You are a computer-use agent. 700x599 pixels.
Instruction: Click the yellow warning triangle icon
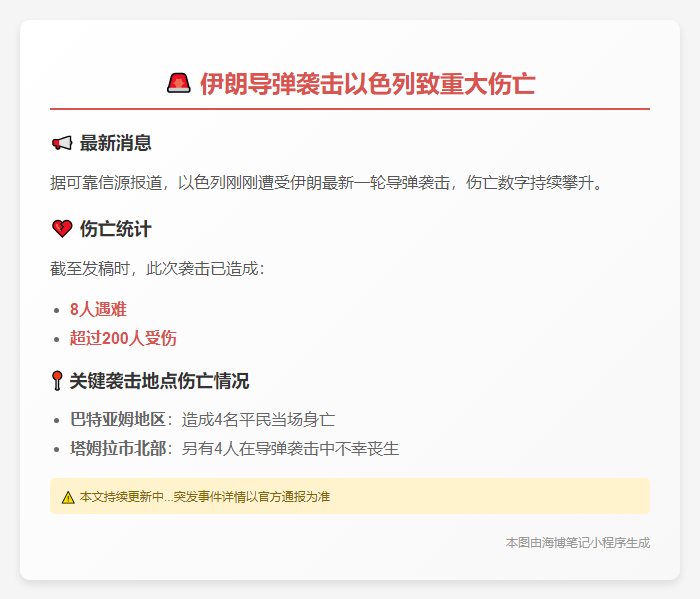pos(67,496)
